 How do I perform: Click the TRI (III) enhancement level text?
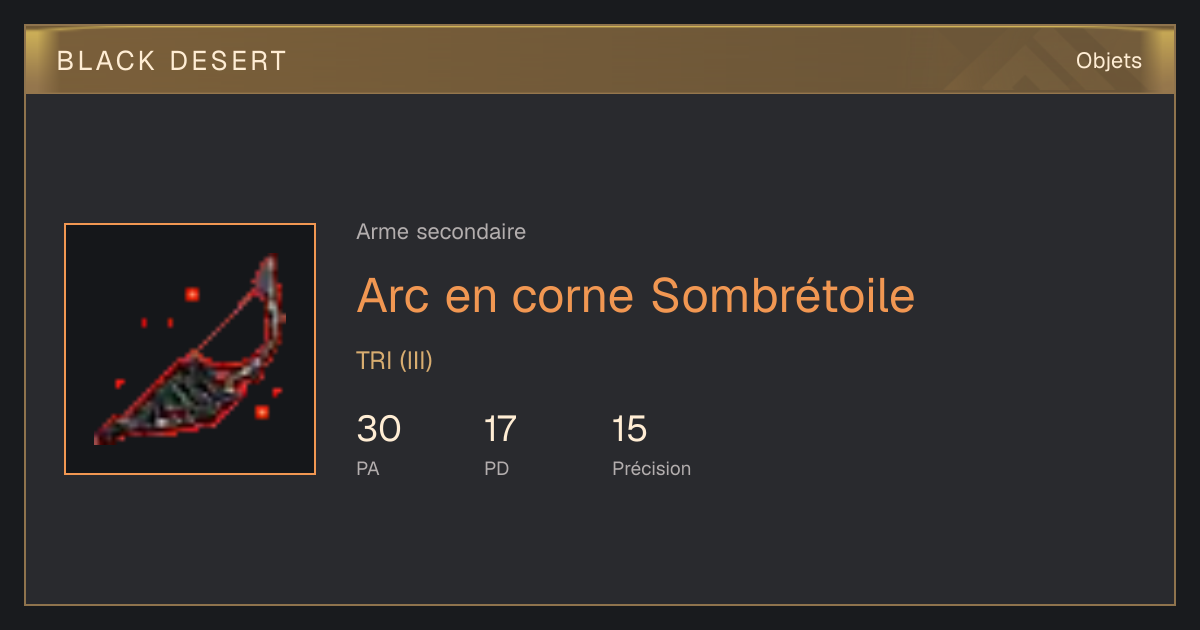(394, 361)
